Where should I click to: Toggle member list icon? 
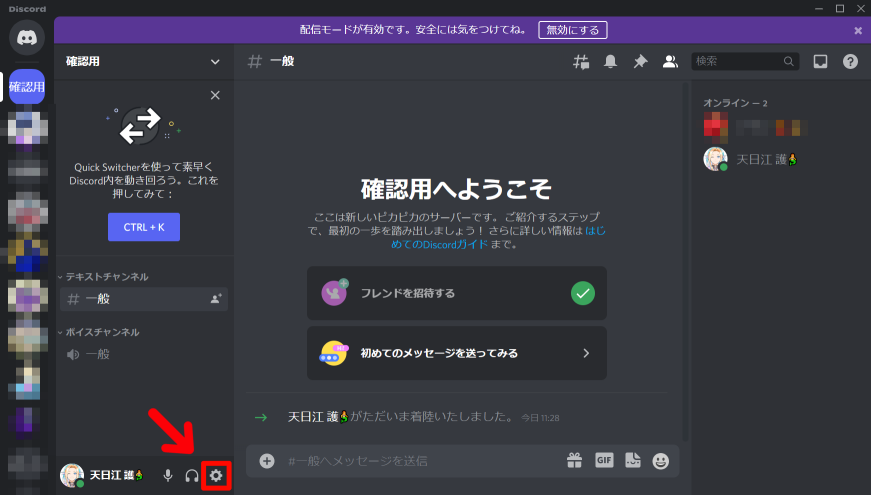670,62
